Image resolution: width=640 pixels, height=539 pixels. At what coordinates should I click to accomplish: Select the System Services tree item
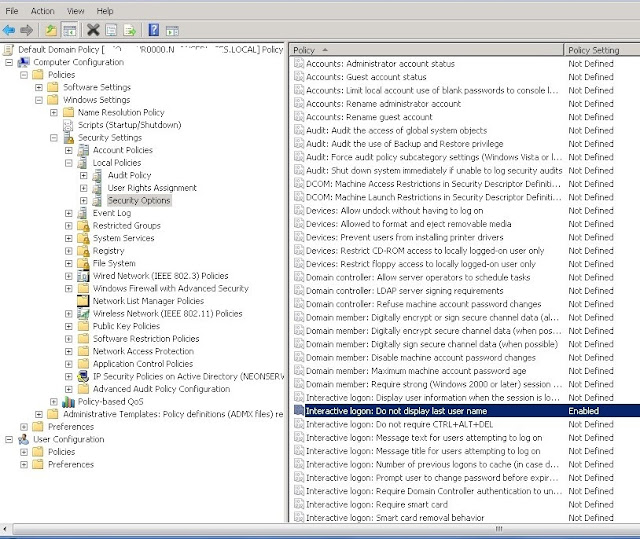tap(124, 238)
